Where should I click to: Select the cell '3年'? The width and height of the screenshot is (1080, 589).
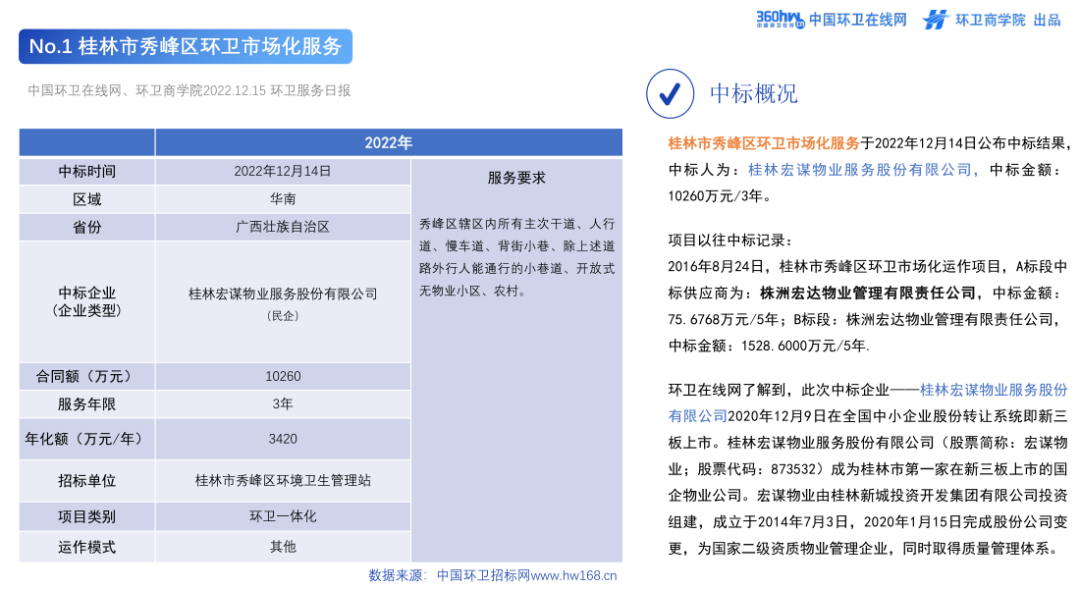click(282, 404)
